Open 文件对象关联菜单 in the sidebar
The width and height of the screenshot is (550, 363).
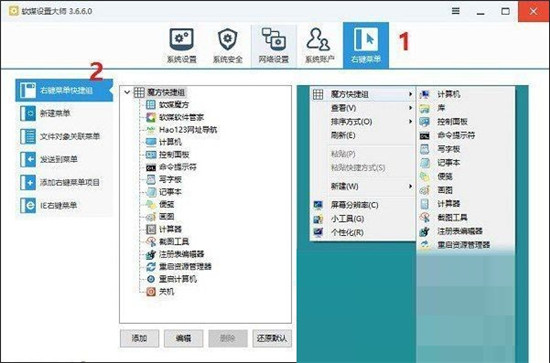(x=64, y=136)
